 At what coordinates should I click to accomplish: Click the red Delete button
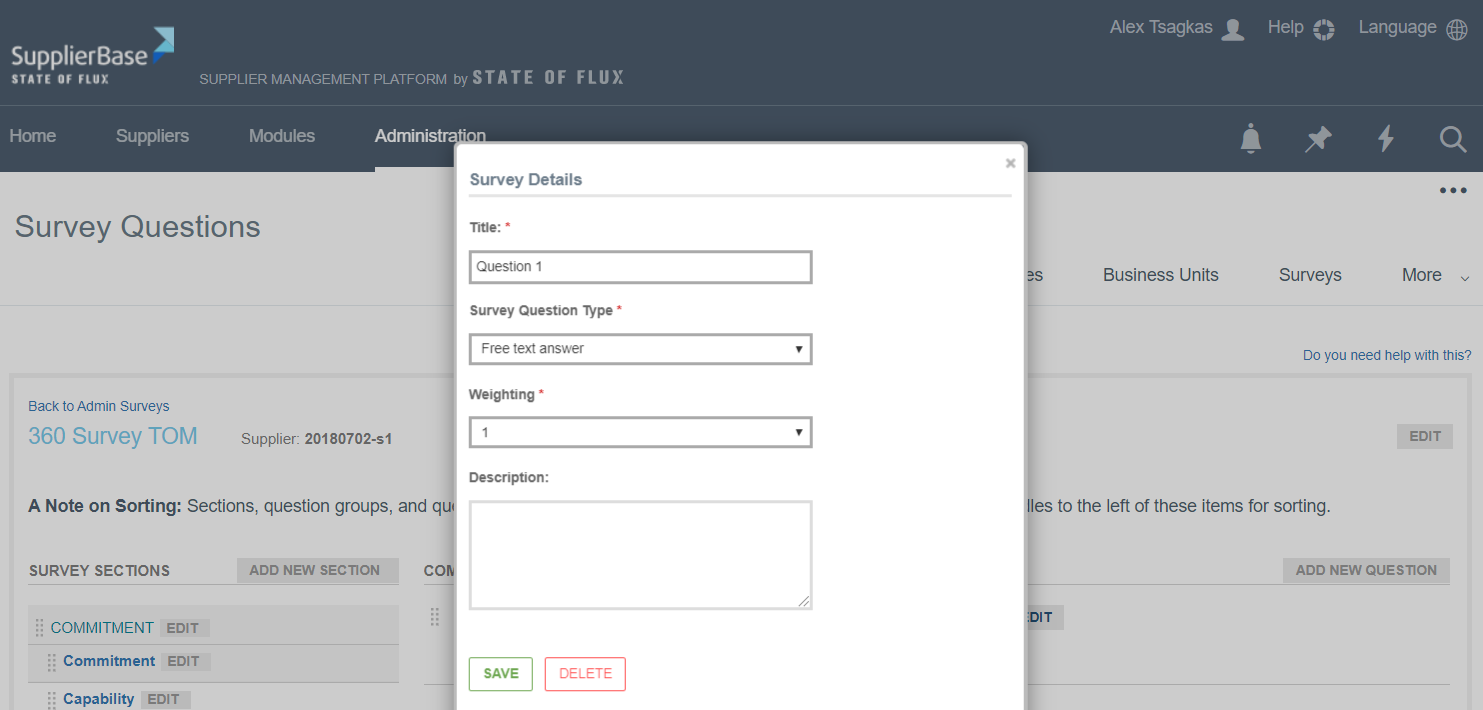click(585, 674)
